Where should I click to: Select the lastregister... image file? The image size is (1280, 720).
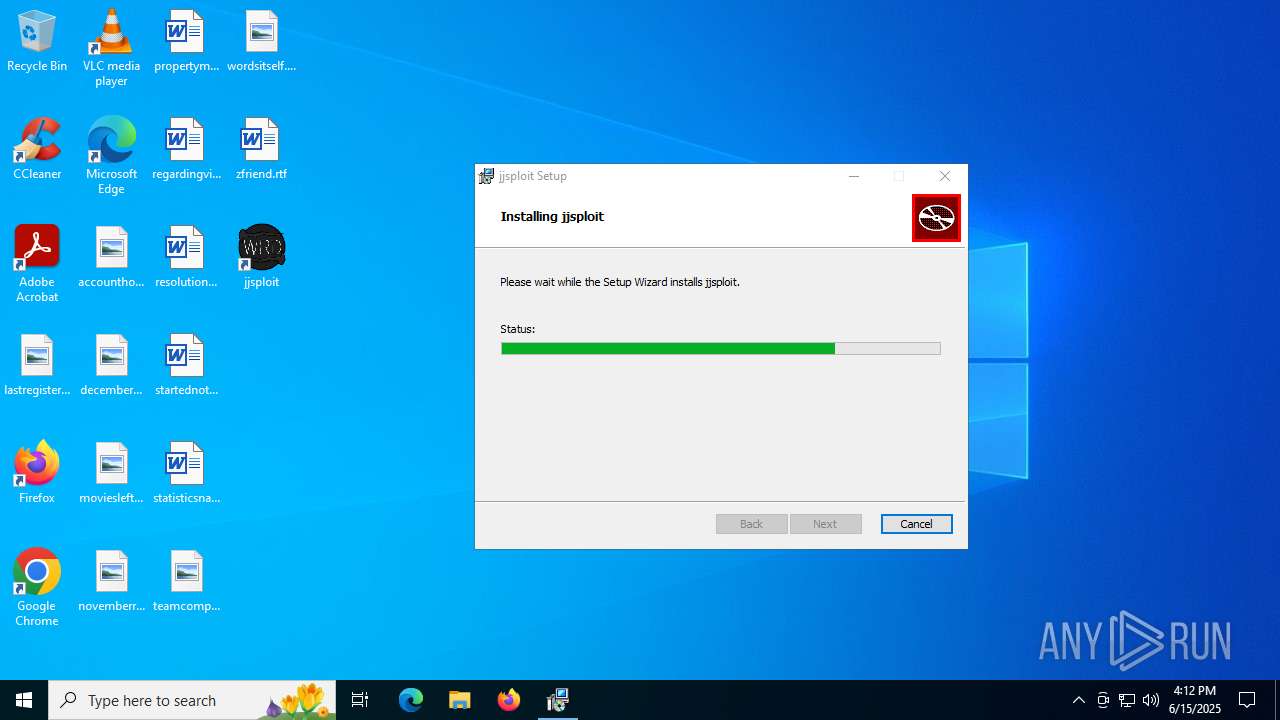[x=37, y=365]
